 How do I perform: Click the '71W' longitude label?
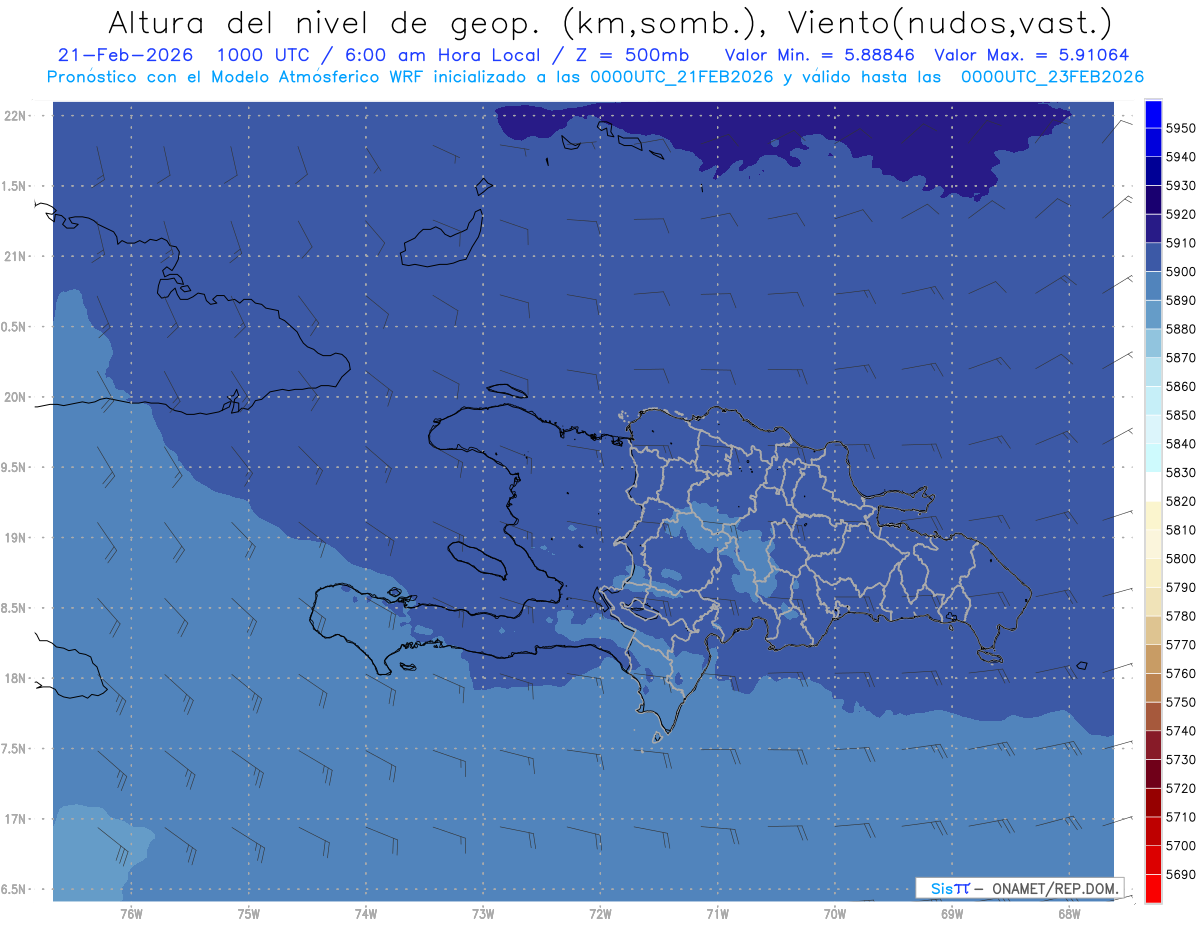coord(717,914)
